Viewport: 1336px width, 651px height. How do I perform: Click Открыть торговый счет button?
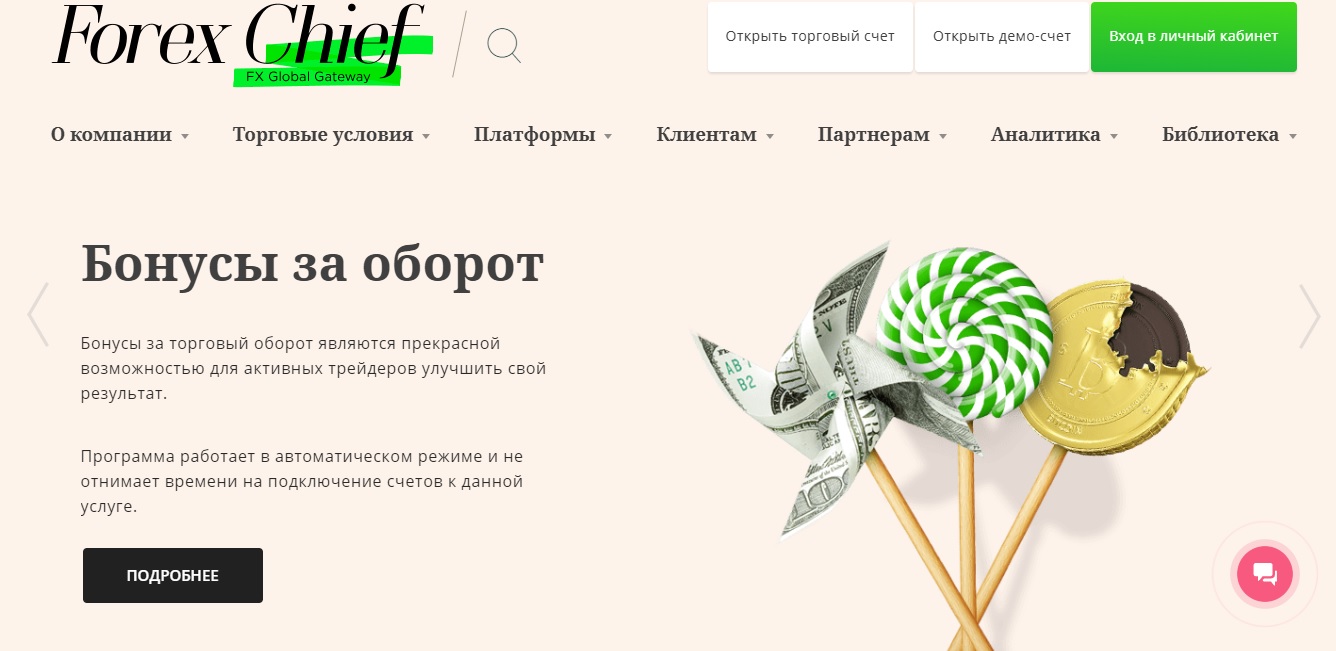point(810,37)
